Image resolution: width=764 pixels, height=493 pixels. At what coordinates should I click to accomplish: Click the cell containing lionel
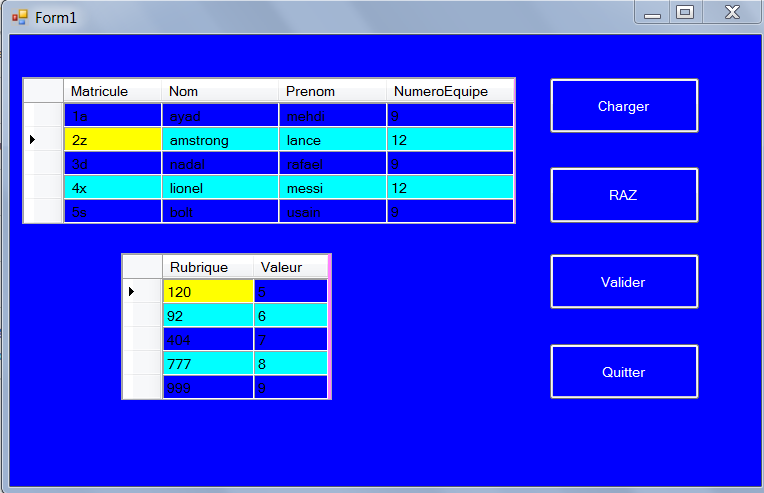(220, 187)
